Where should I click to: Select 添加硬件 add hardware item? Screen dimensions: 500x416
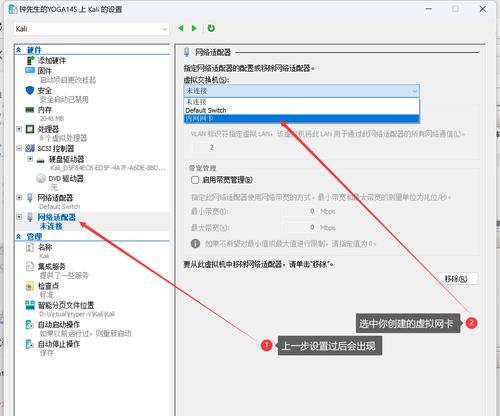pyautogui.click(x=52, y=60)
